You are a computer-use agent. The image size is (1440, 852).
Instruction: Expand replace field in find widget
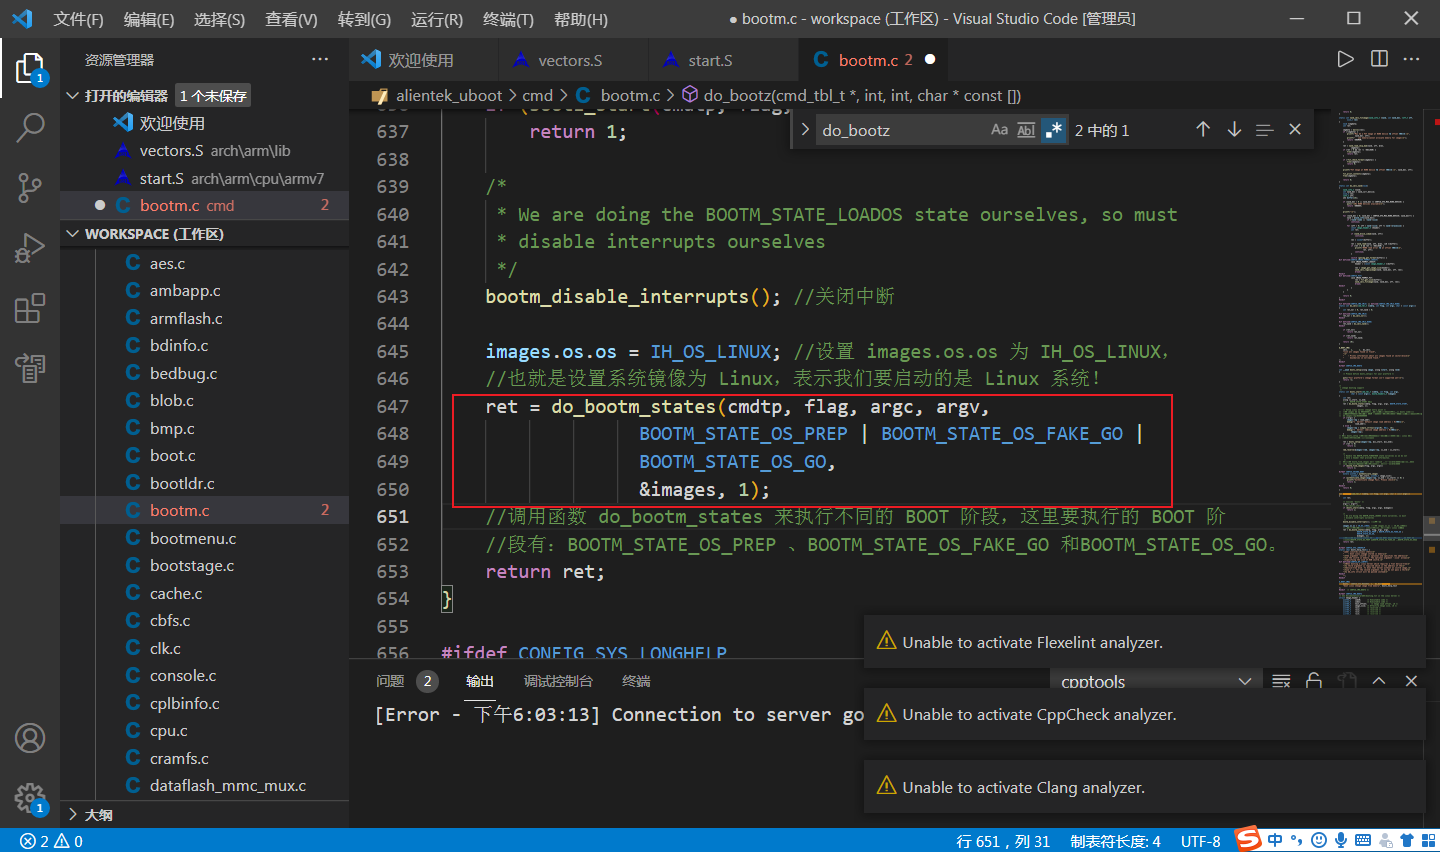click(x=805, y=130)
